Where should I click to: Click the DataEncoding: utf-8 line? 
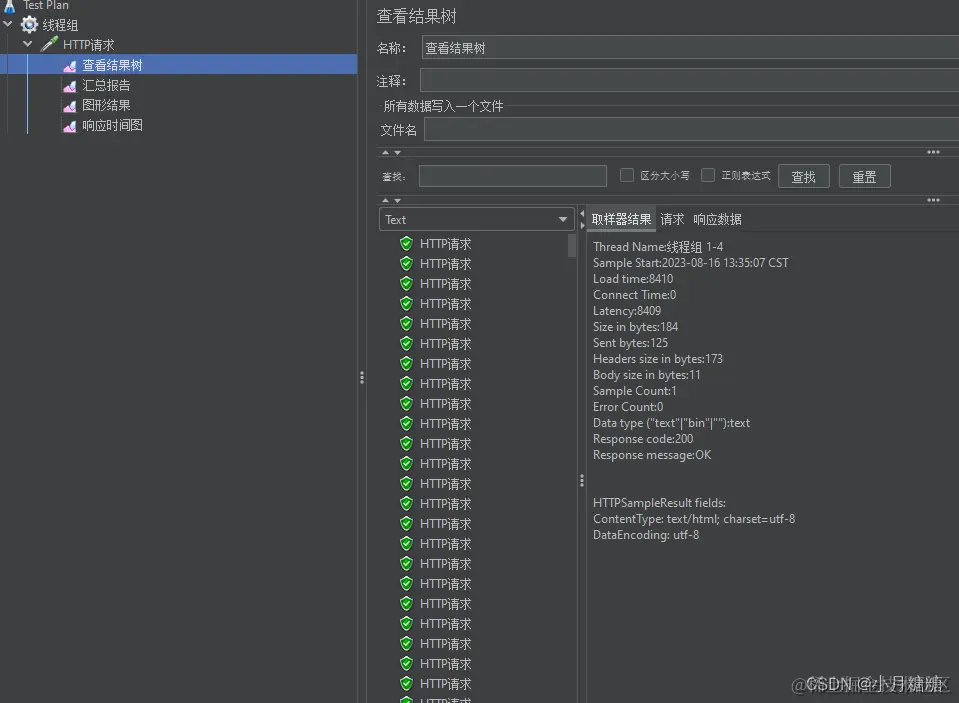pyautogui.click(x=646, y=535)
